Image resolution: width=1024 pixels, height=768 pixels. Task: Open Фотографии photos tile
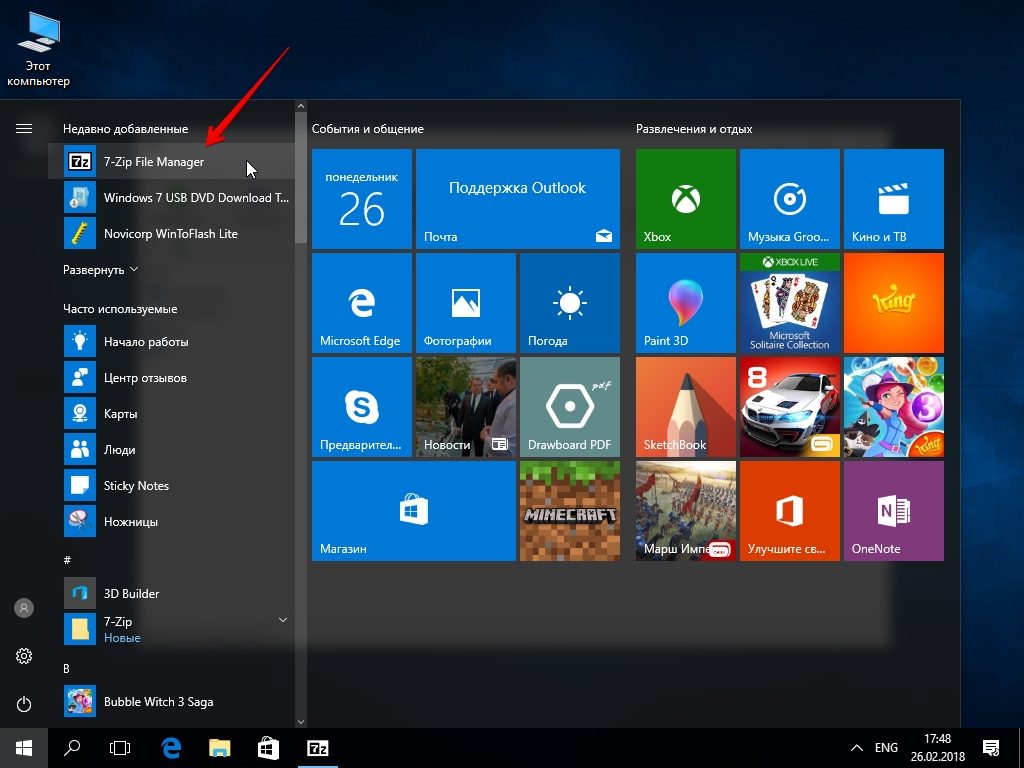[466, 303]
